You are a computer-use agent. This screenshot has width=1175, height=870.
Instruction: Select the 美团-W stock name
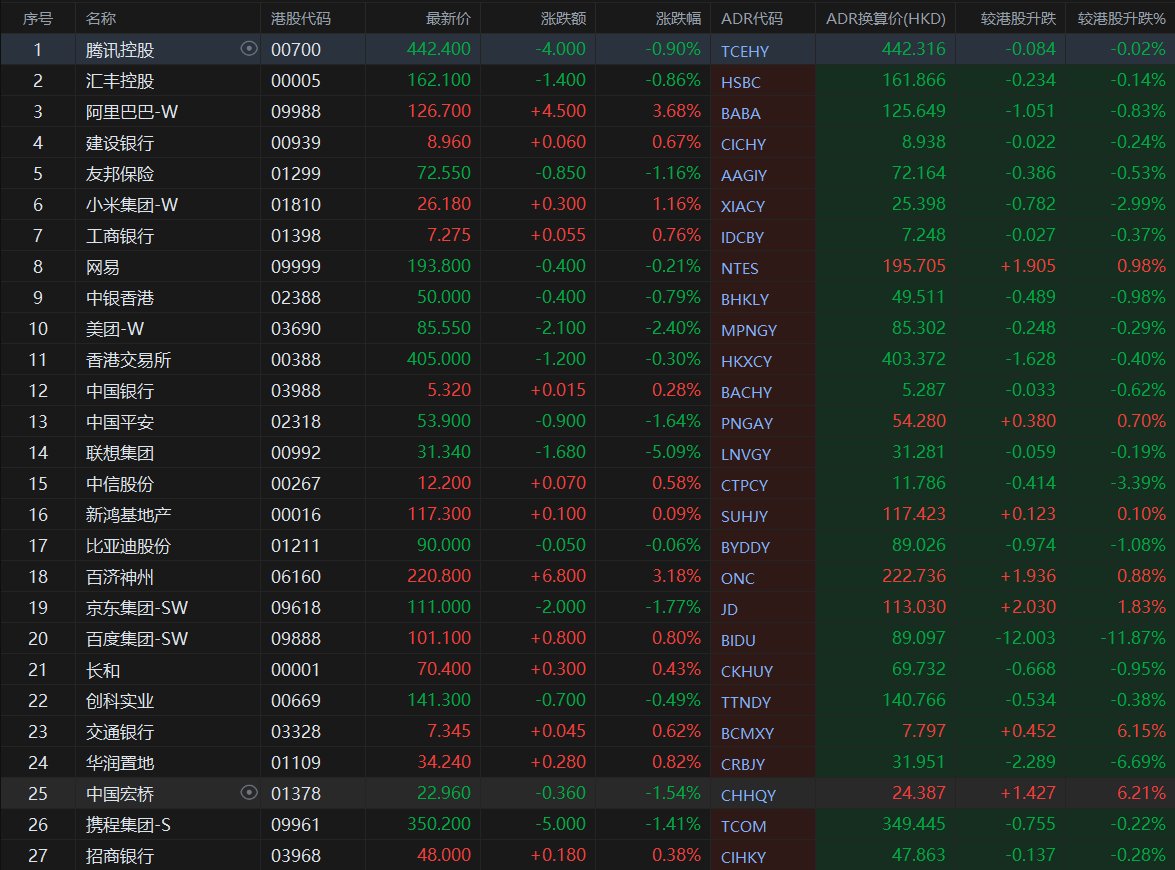[x=115, y=329]
